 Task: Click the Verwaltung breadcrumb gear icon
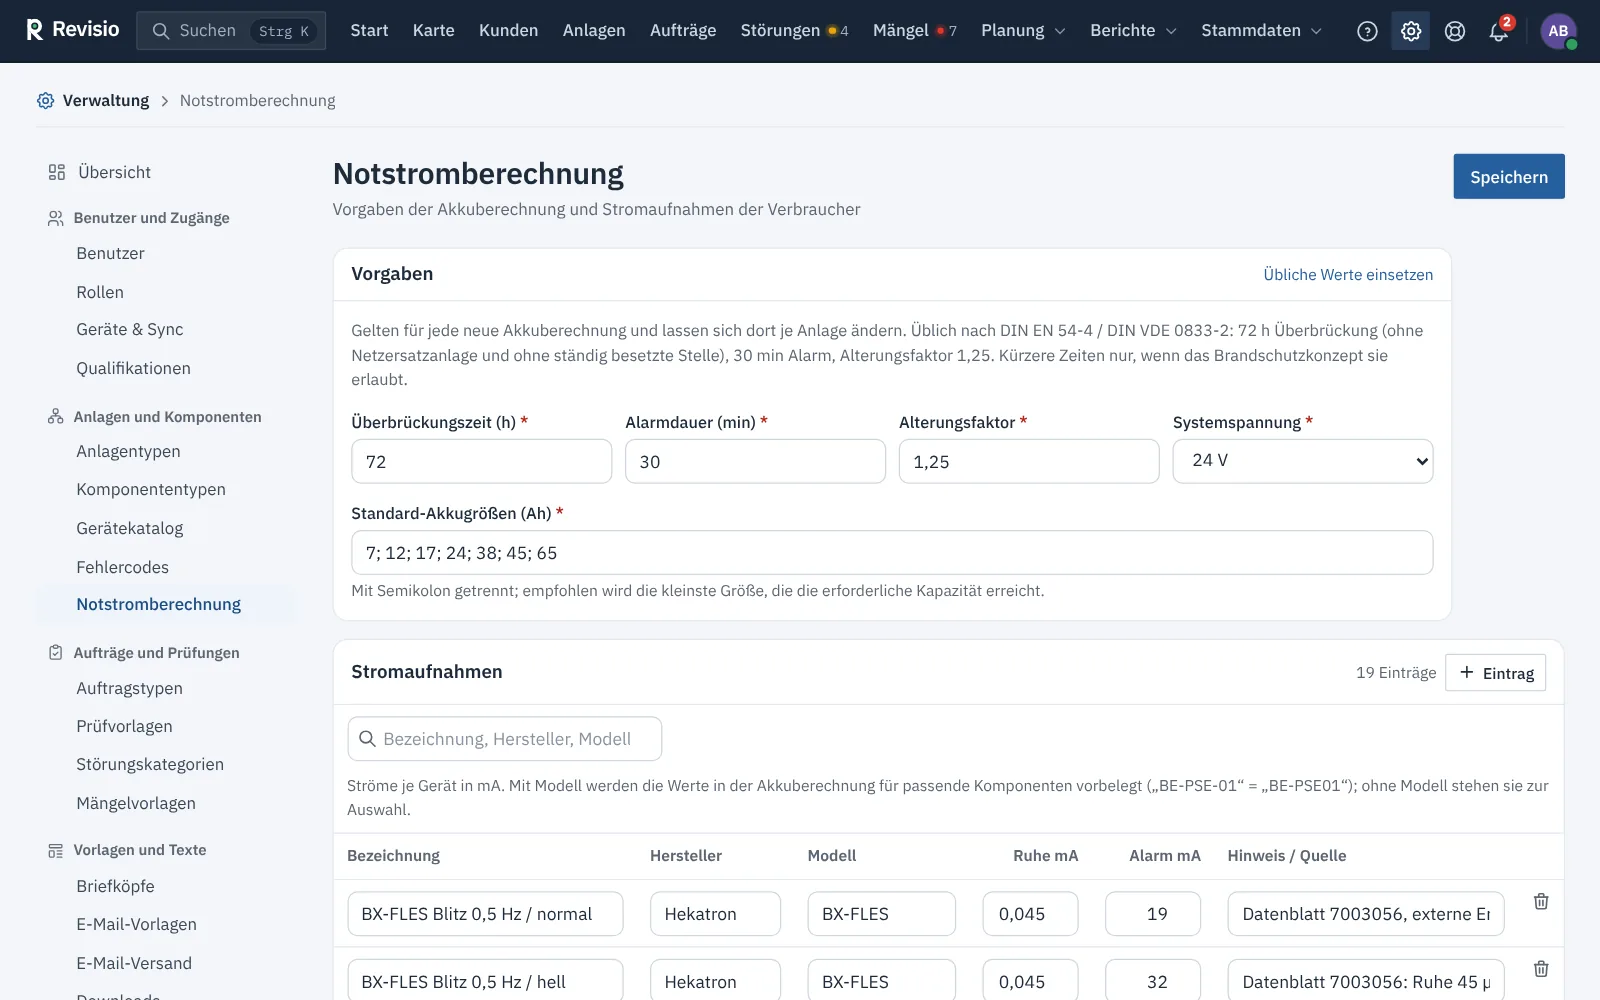(x=46, y=100)
